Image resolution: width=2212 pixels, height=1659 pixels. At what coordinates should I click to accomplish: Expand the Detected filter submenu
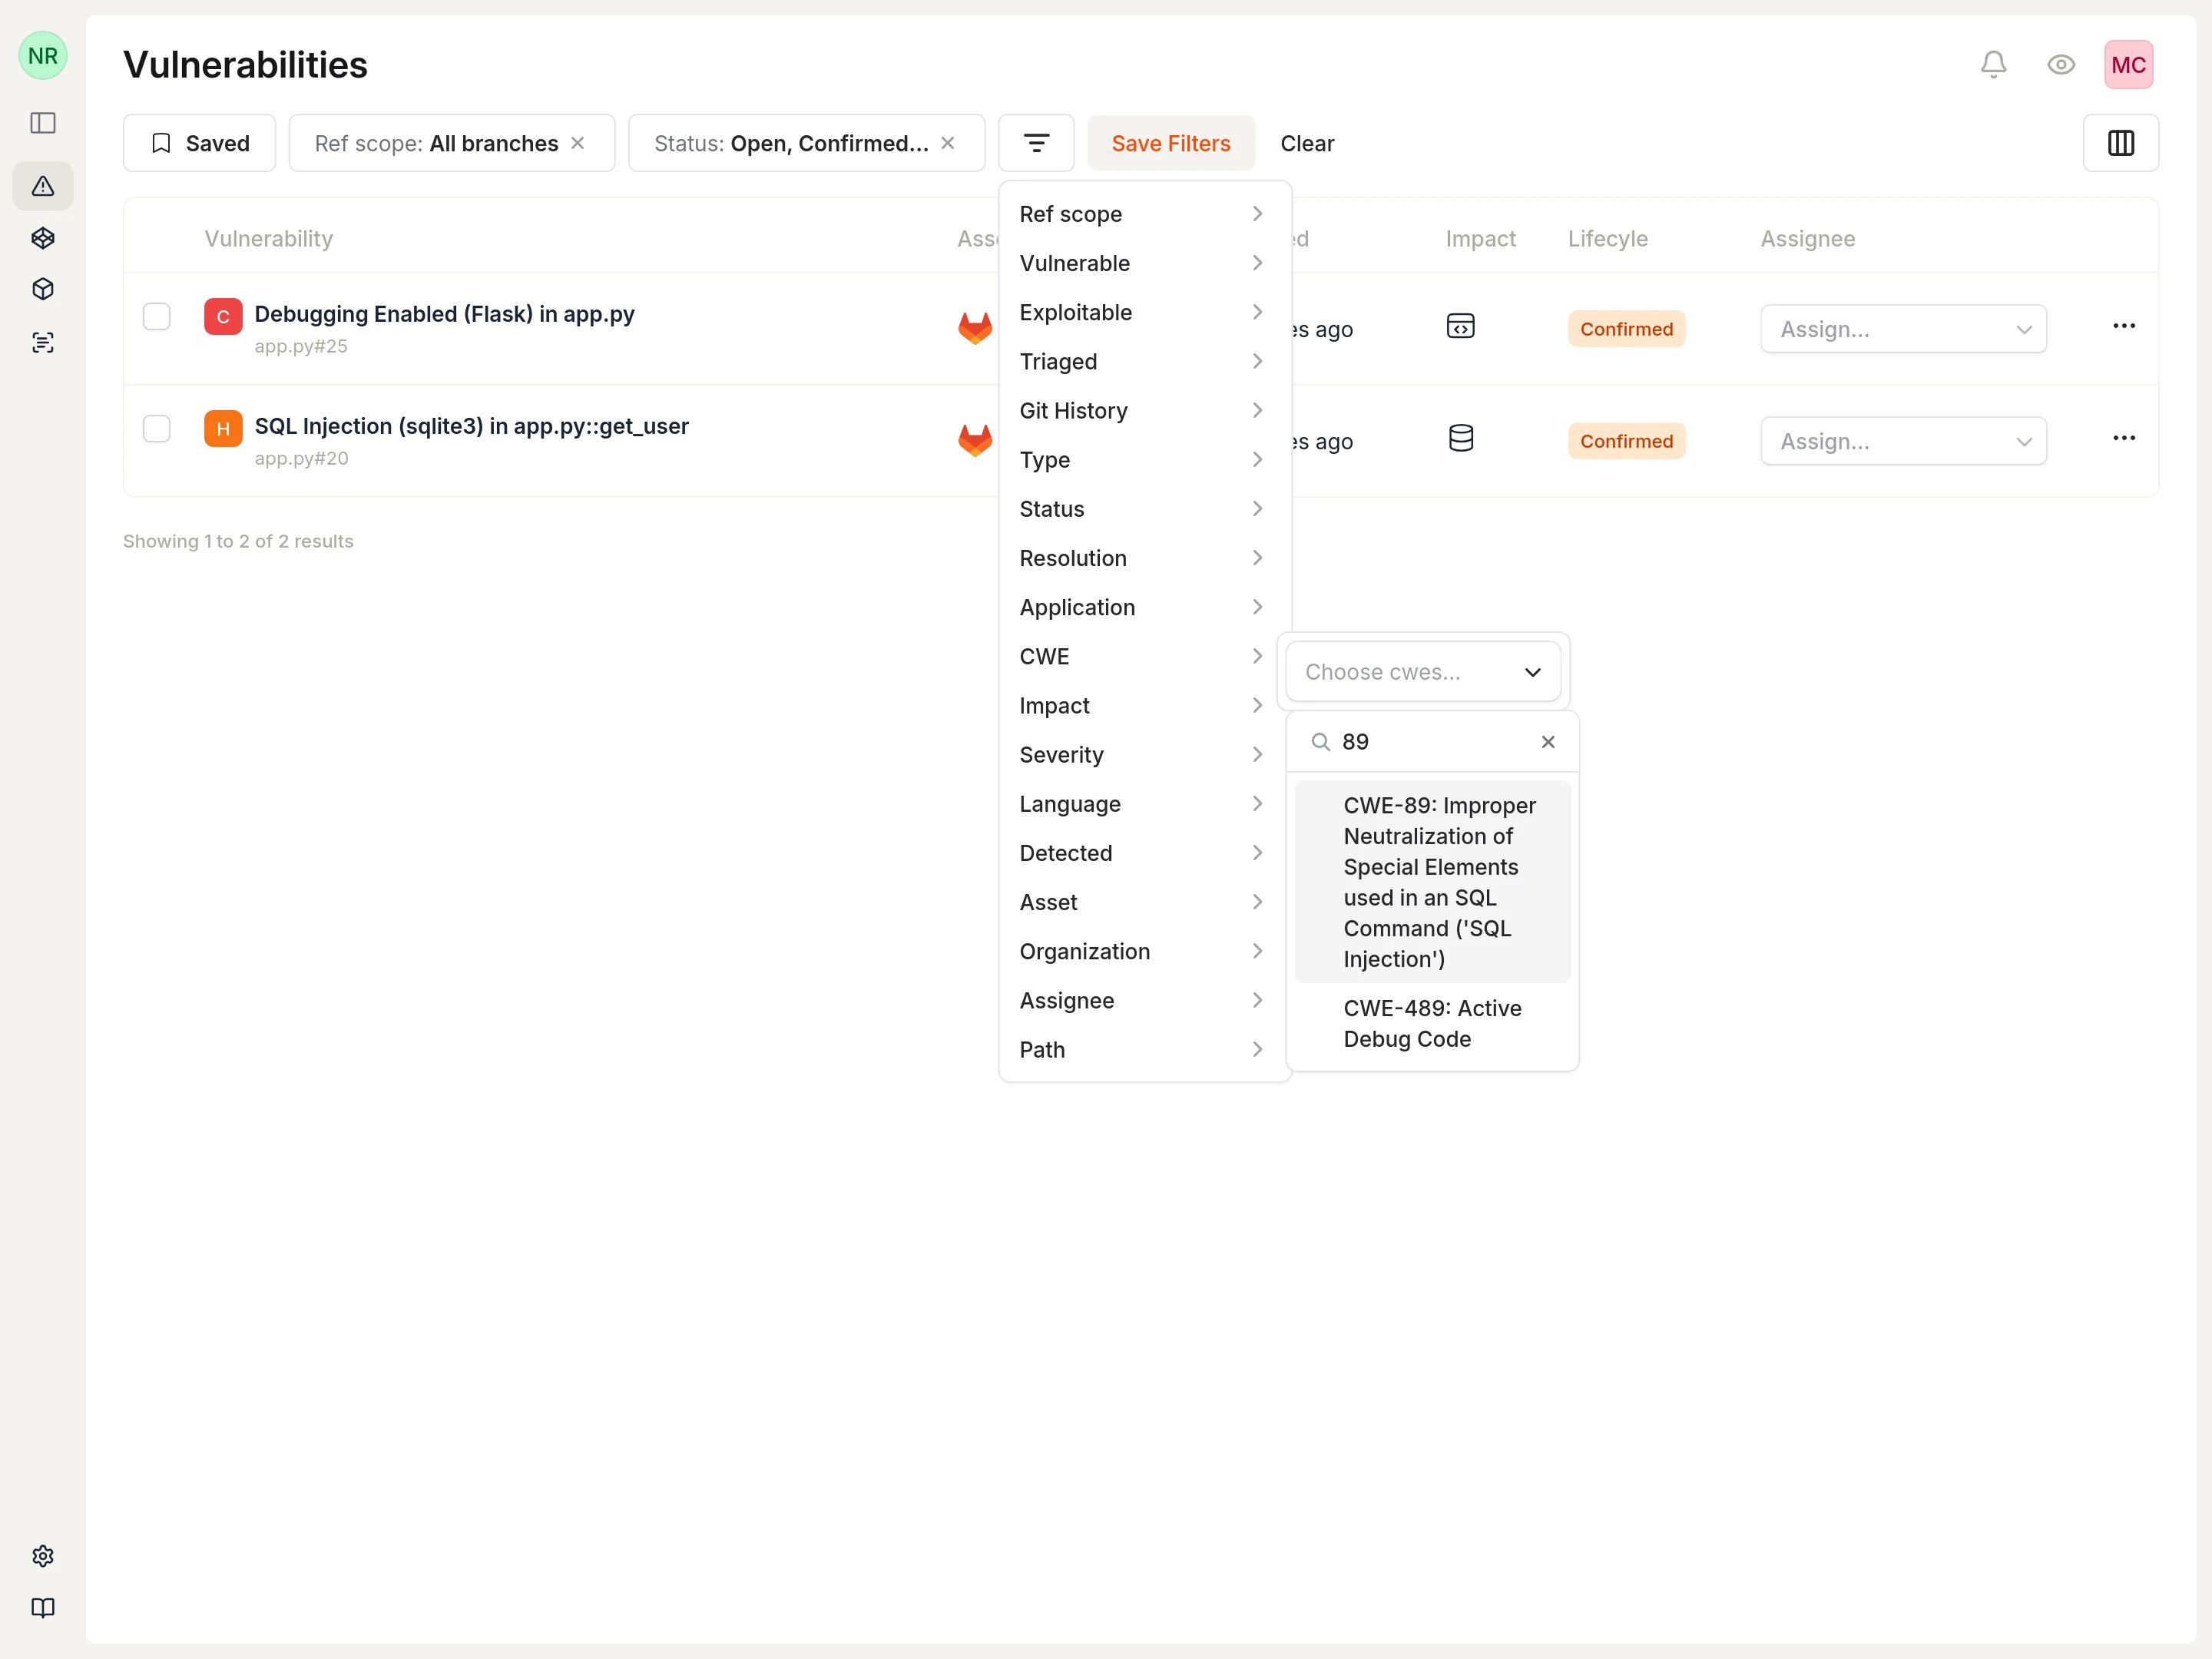click(x=1144, y=852)
